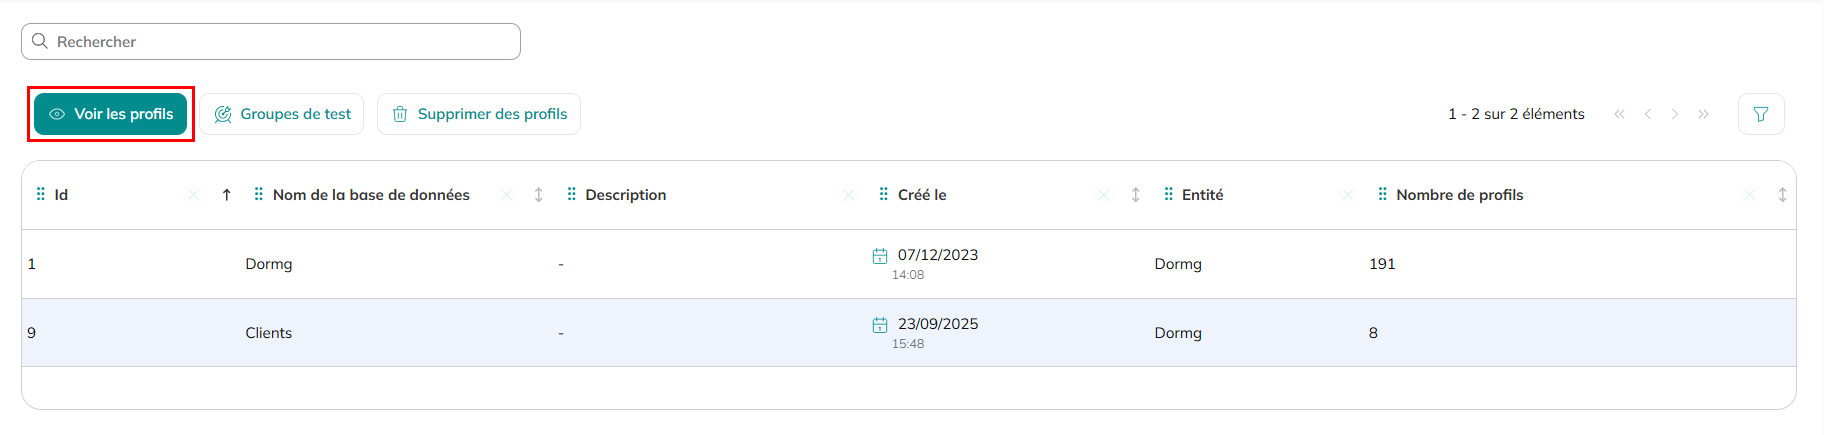The image size is (1824, 435).
Task: Click drag handle of Nom de la base column
Action: click(x=259, y=194)
